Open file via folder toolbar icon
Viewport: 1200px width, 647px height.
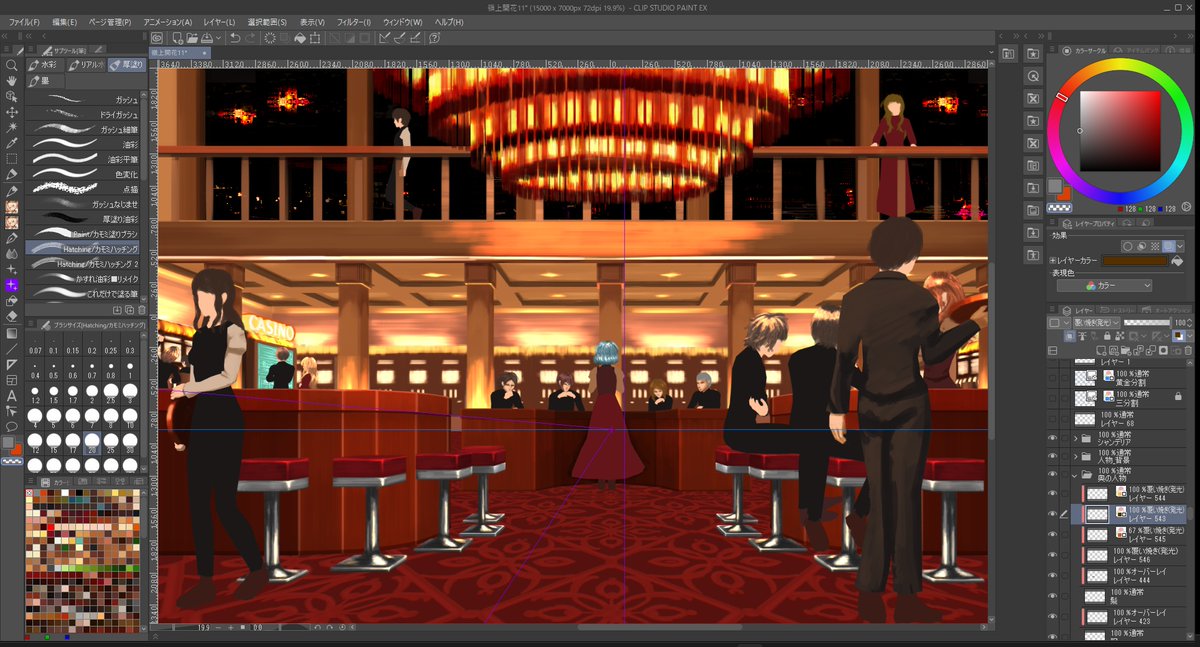pyautogui.click(x=191, y=38)
